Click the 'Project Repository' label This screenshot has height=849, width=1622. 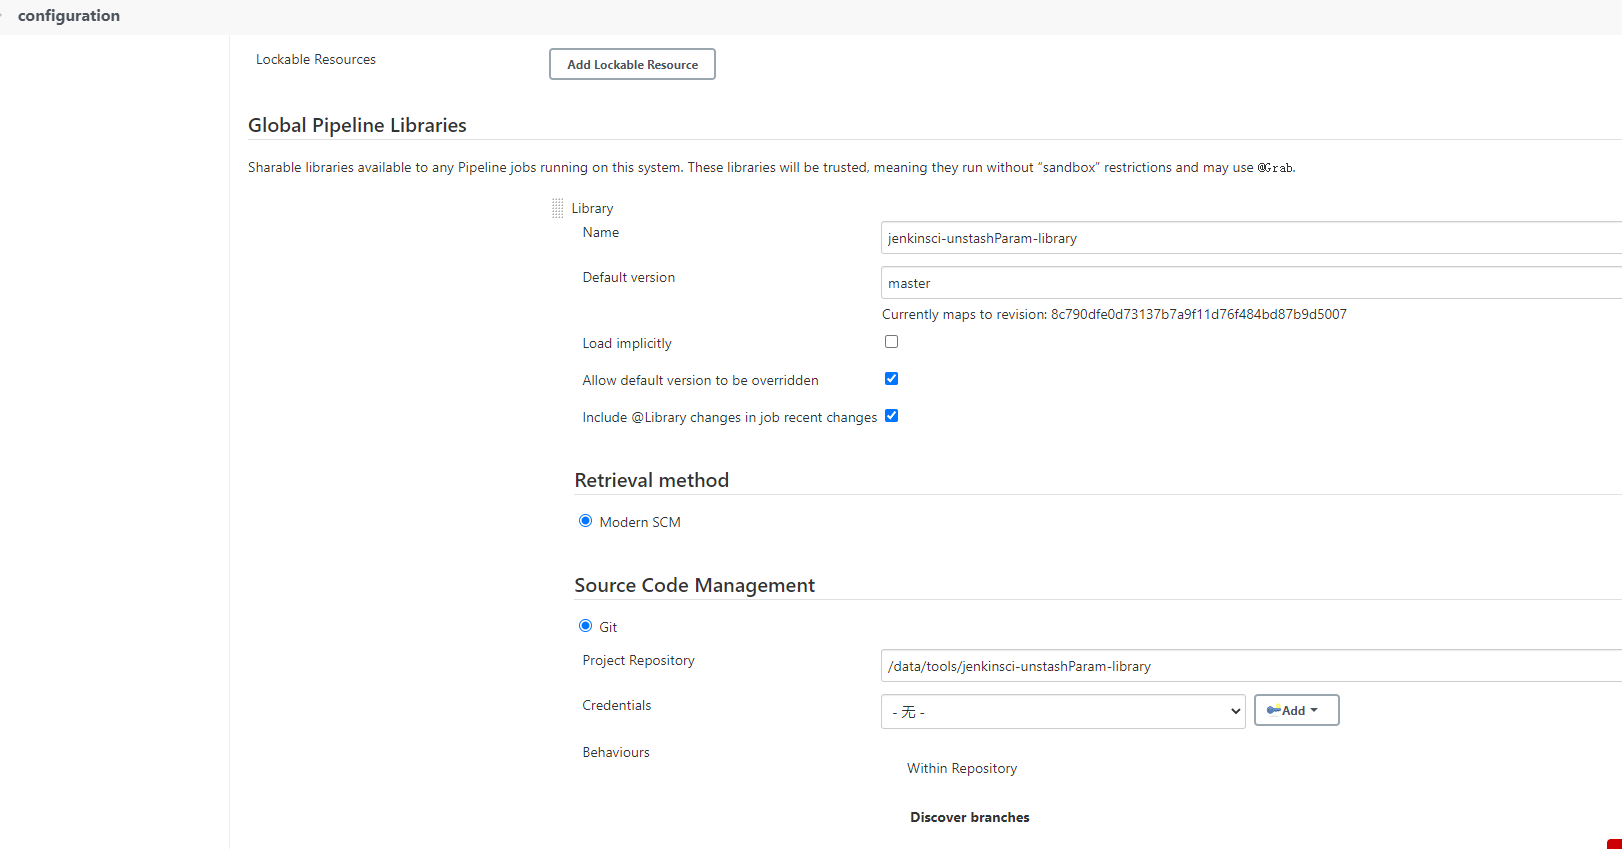pyautogui.click(x=638, y=660)
